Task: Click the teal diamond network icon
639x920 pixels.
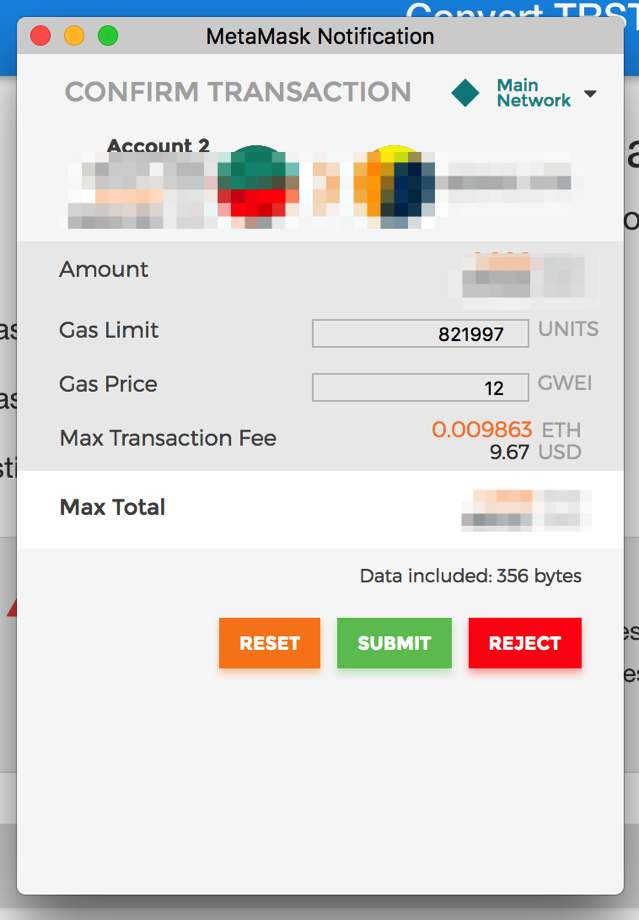Action: 465,93
